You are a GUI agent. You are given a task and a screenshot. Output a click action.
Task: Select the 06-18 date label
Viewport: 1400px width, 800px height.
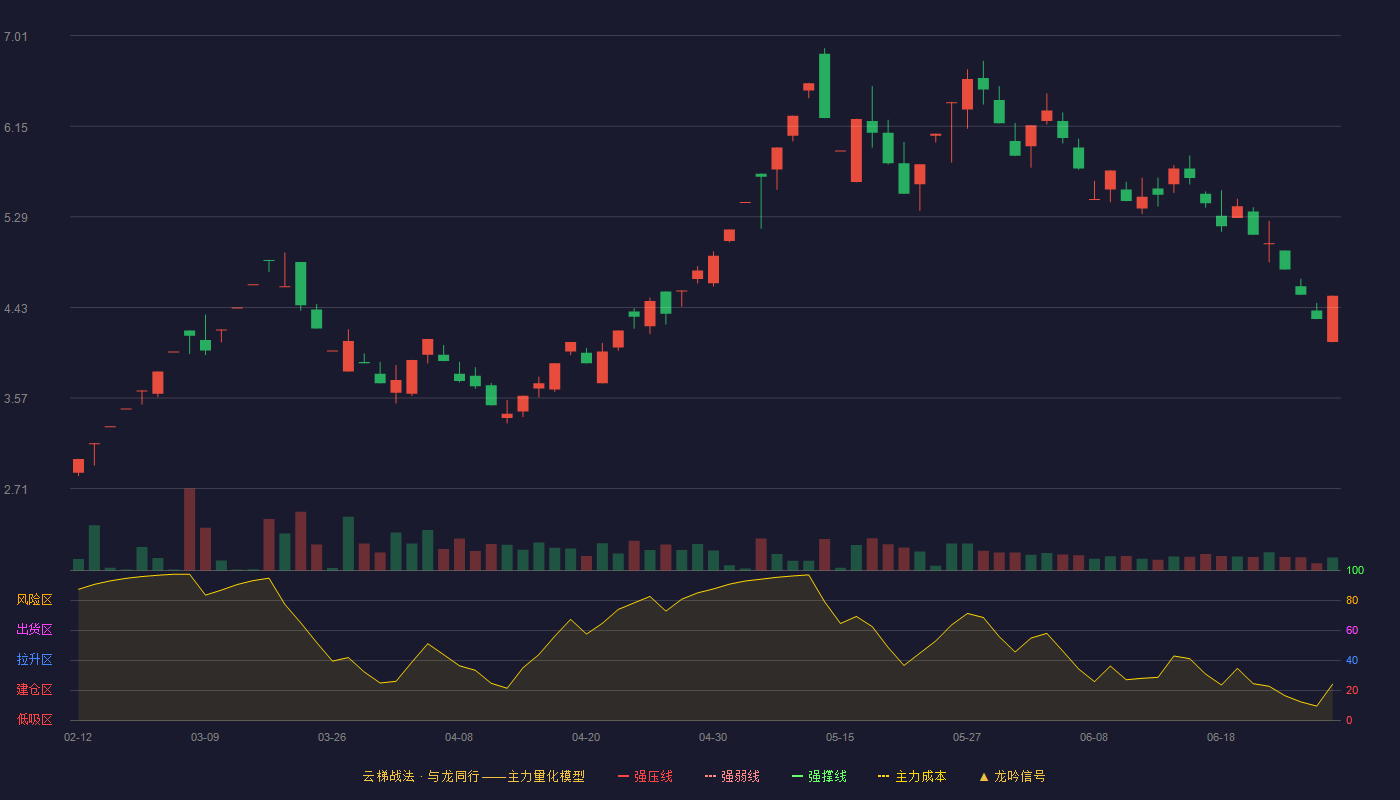(1221, 737)
